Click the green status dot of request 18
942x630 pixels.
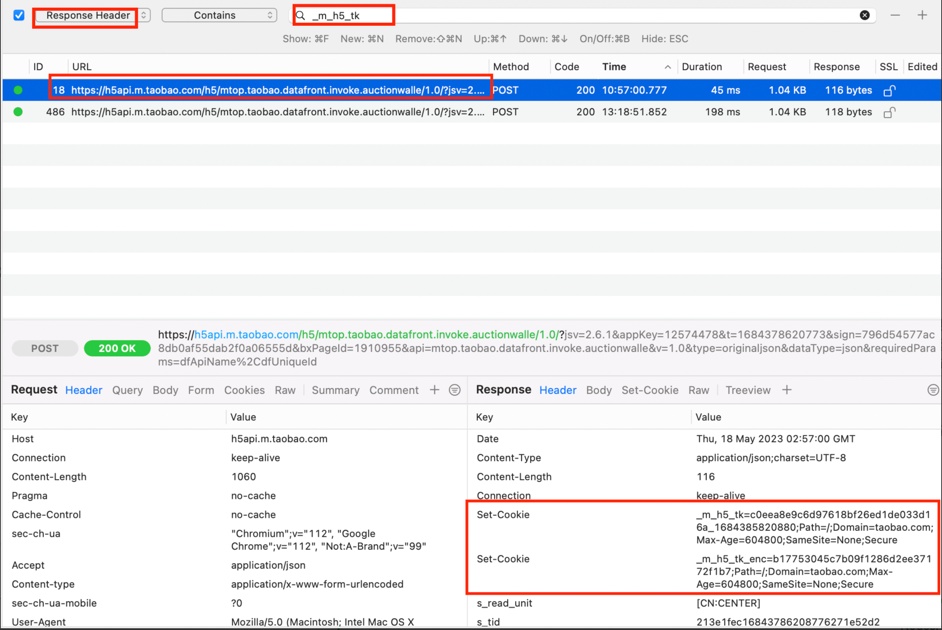coord(18,90)
